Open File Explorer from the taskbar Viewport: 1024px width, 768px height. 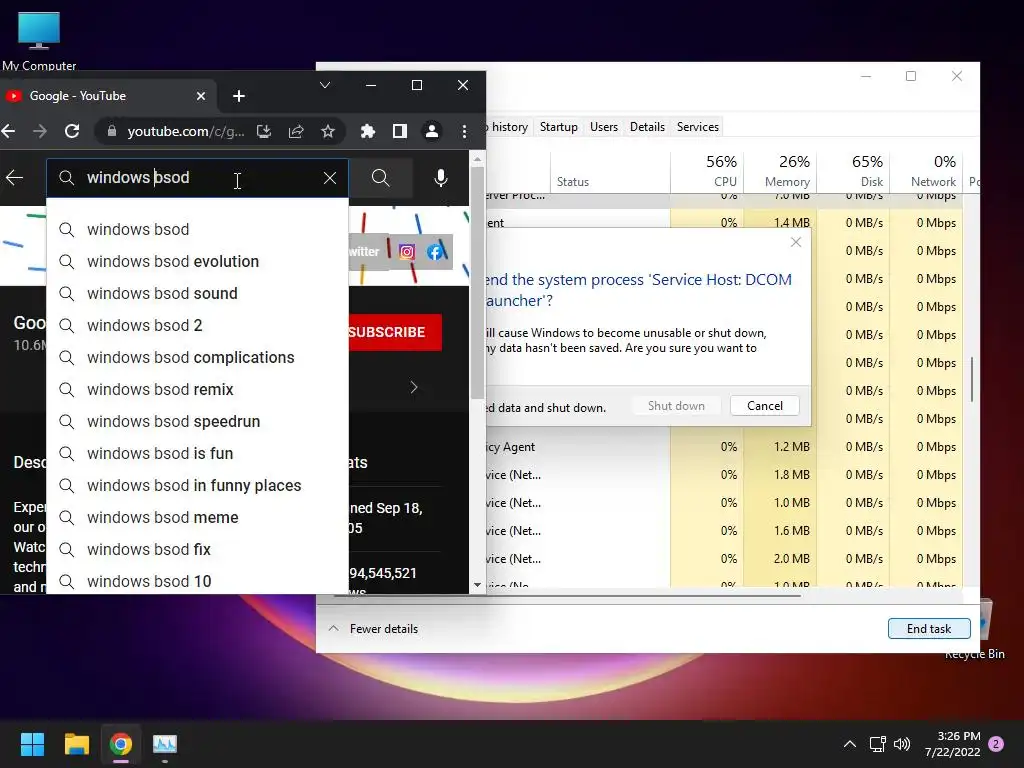[76, 744]
